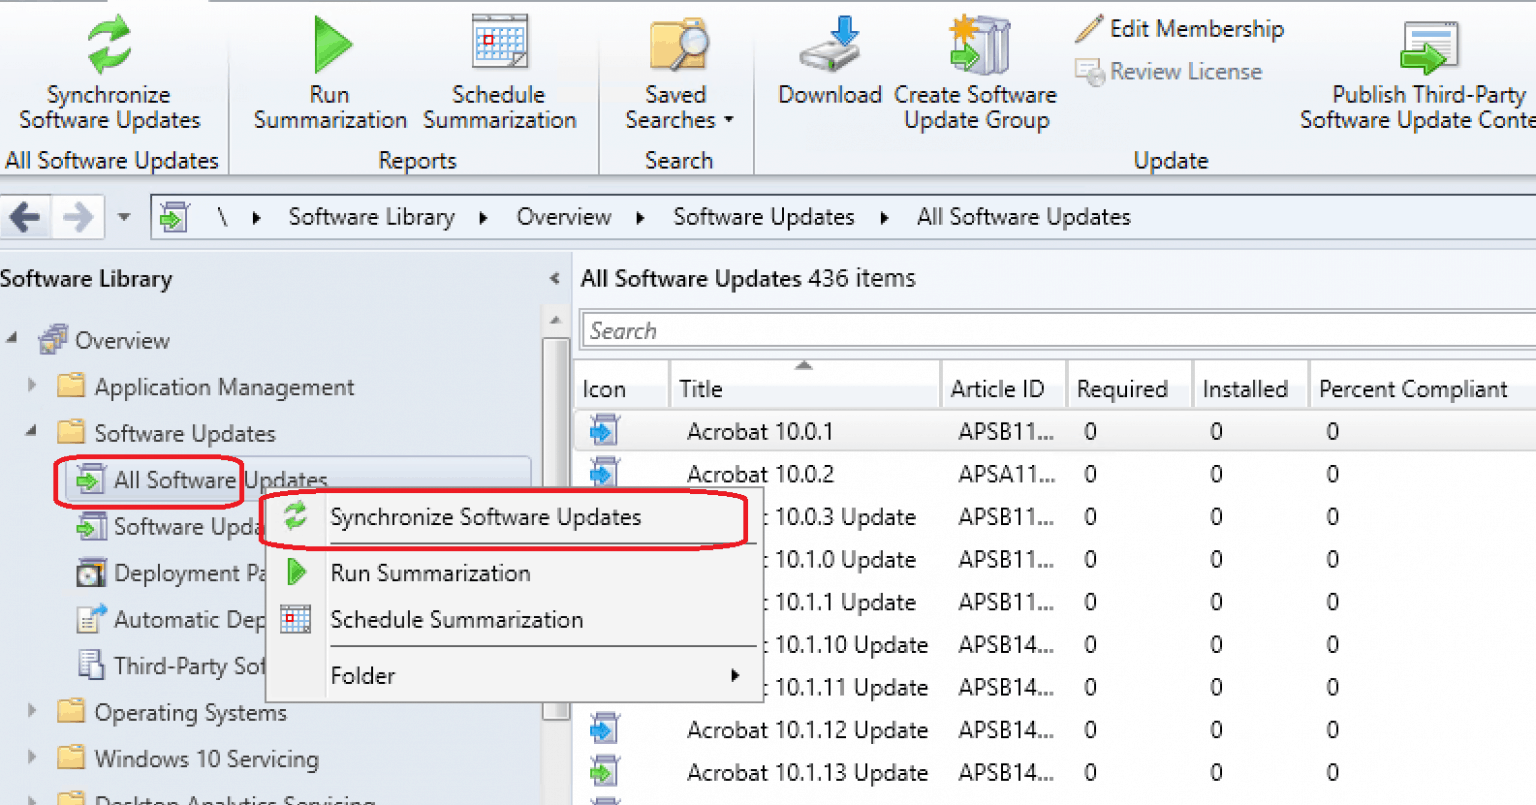The image size is (1536, 805).
Task: Open the Folder context menu entry
Action: pos(515,675)
